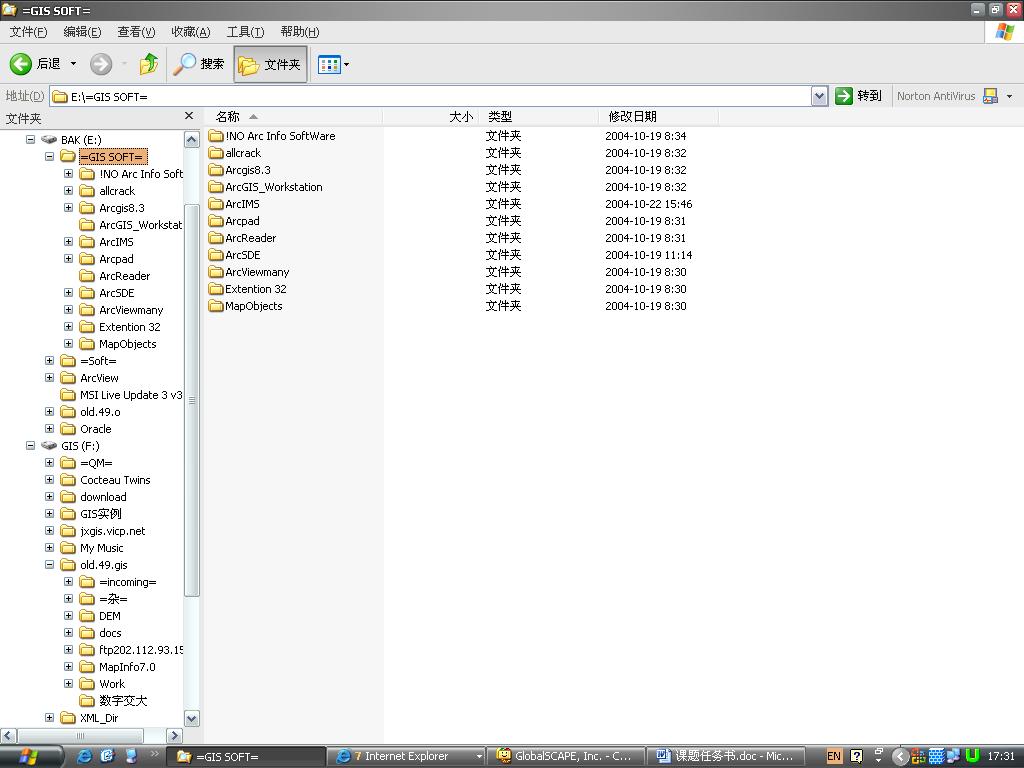Open the File (文件) menu

(28, 32)
